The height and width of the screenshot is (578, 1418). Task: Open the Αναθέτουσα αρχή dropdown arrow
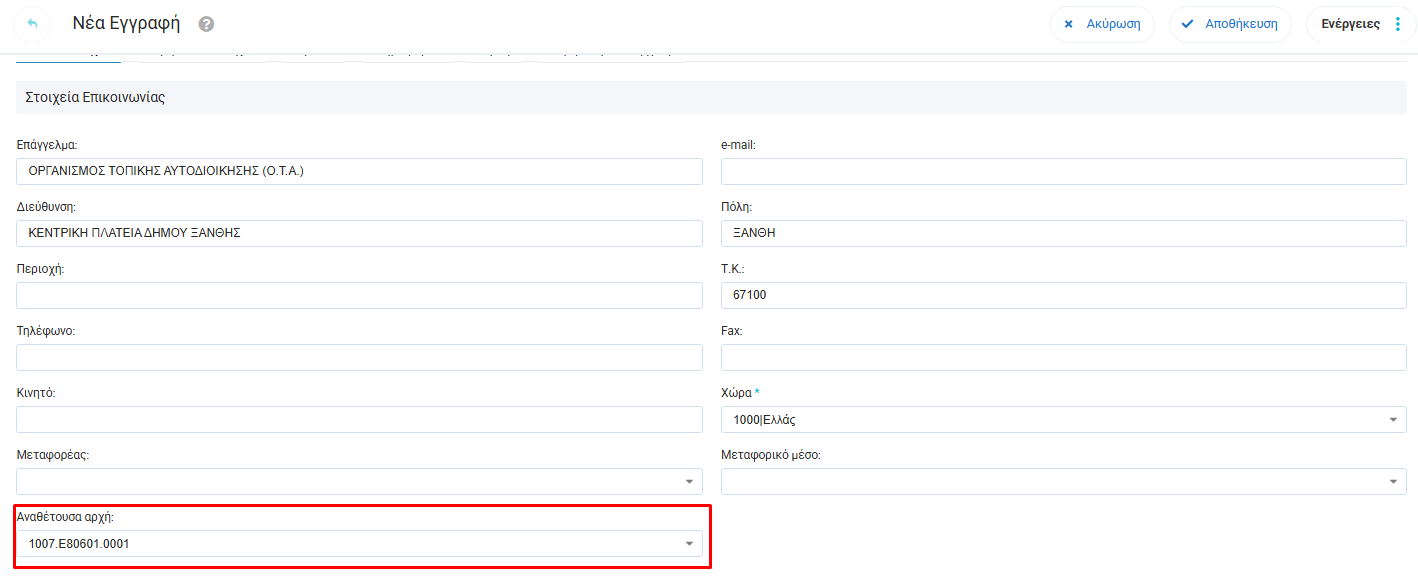[689, 544]
